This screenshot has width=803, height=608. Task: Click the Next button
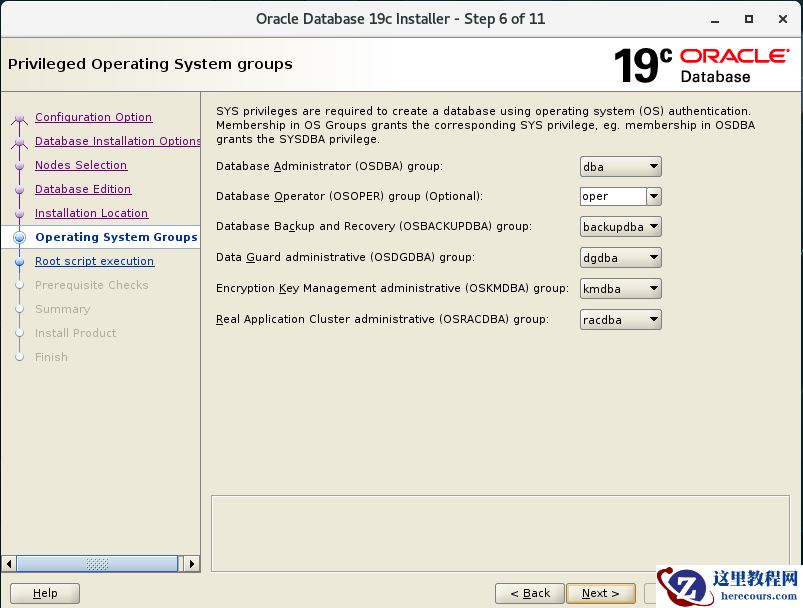tap(601, 593)
